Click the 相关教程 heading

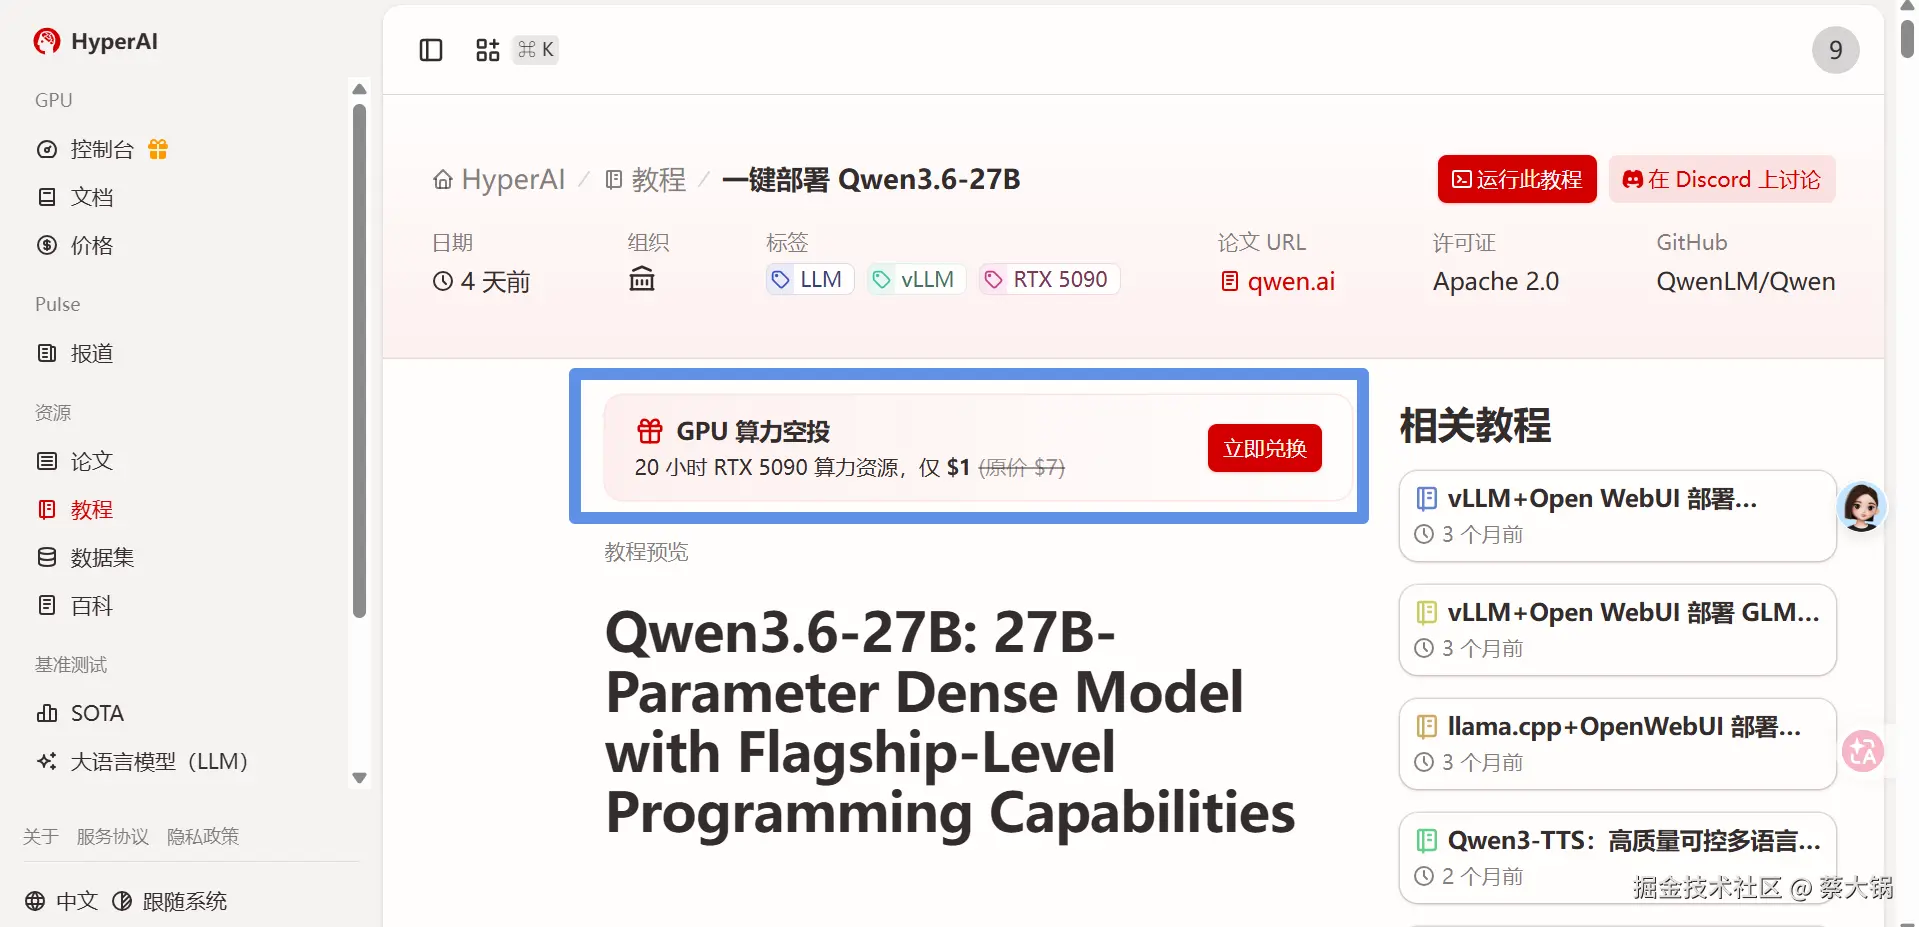(x=1475, y=426)
